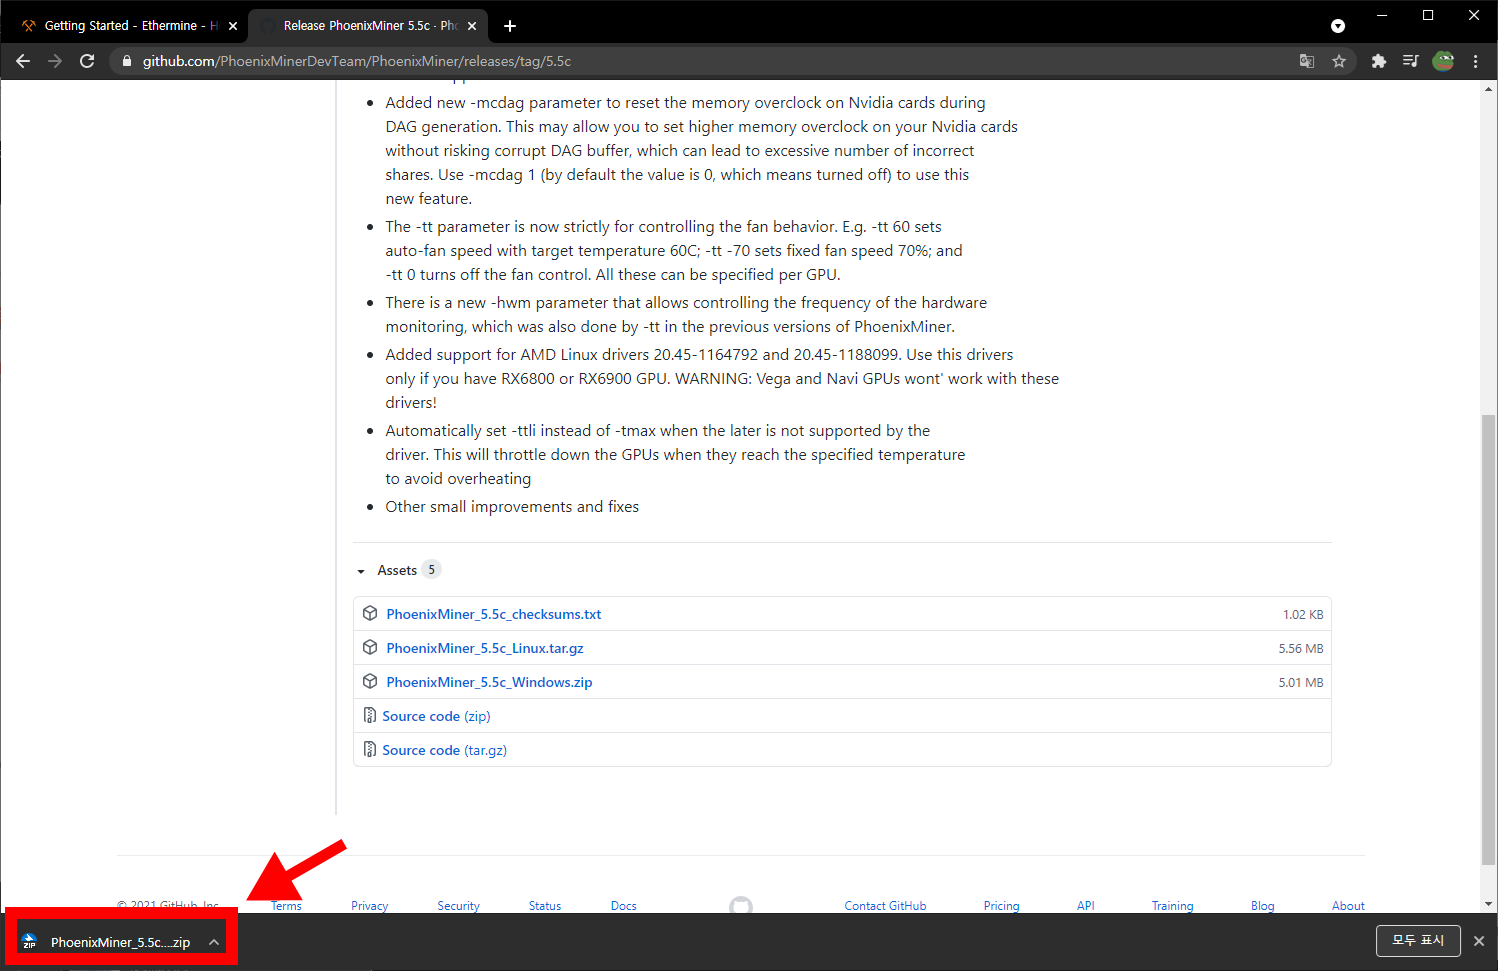Click the browser forward arrow
Screen dimensions: 1498x971
[55, 61]
